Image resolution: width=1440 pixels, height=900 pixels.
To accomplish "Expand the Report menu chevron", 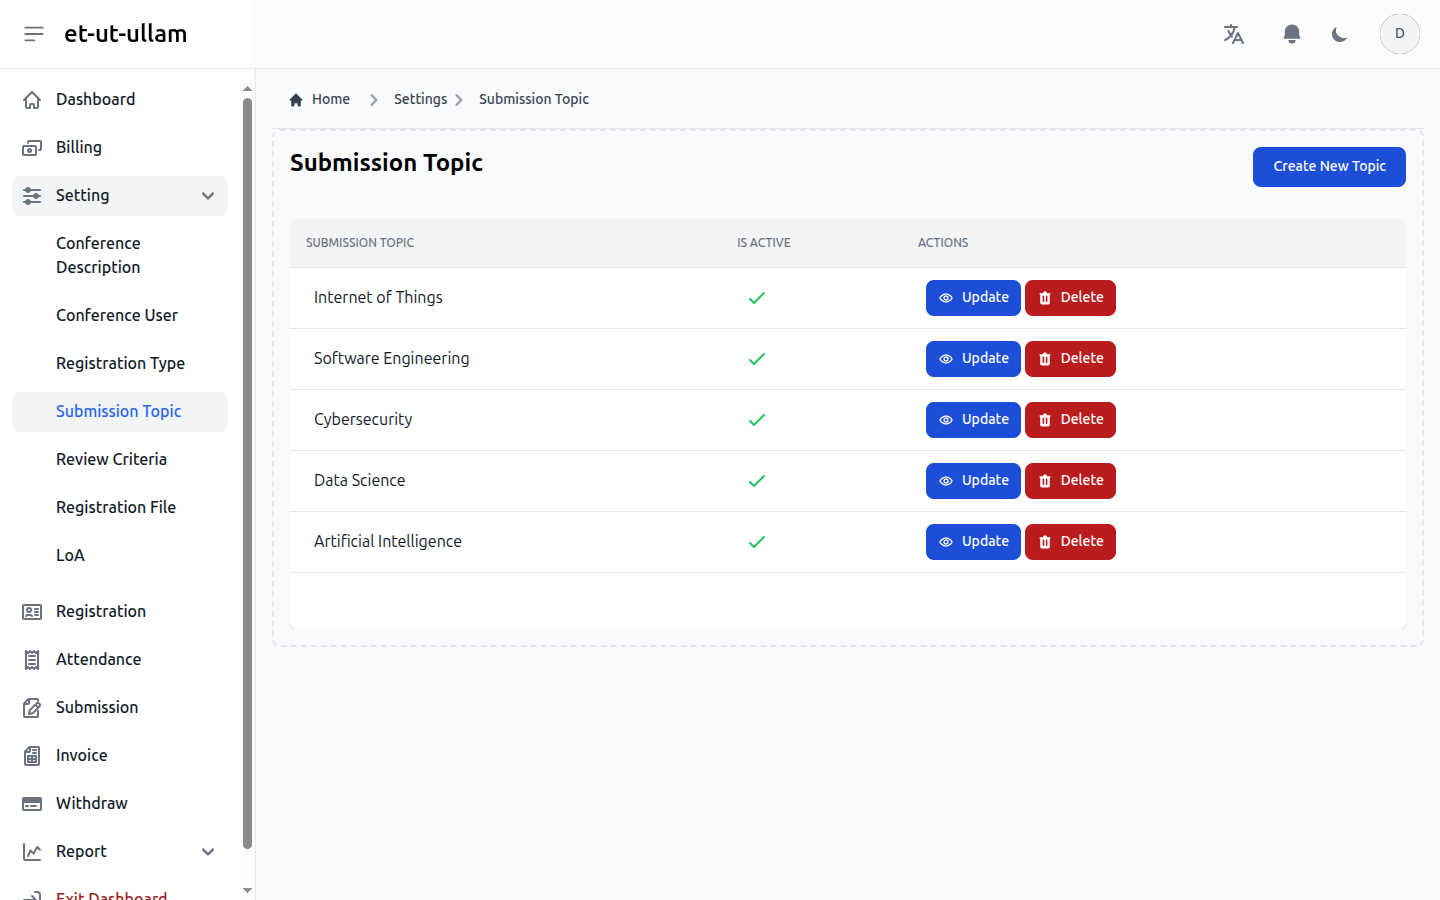I will (x=208, y=852).
